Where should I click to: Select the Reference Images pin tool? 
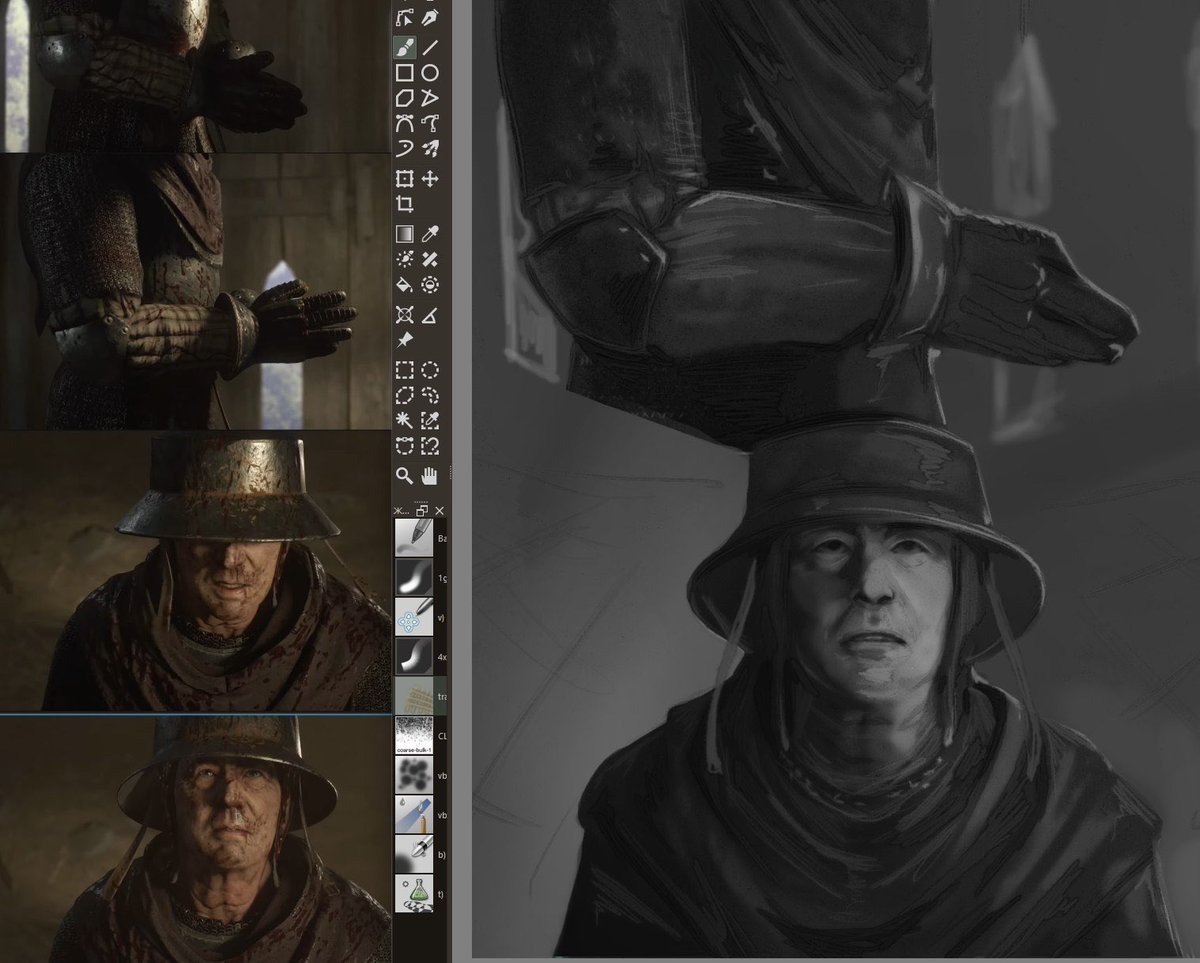[x=405, y=340]
